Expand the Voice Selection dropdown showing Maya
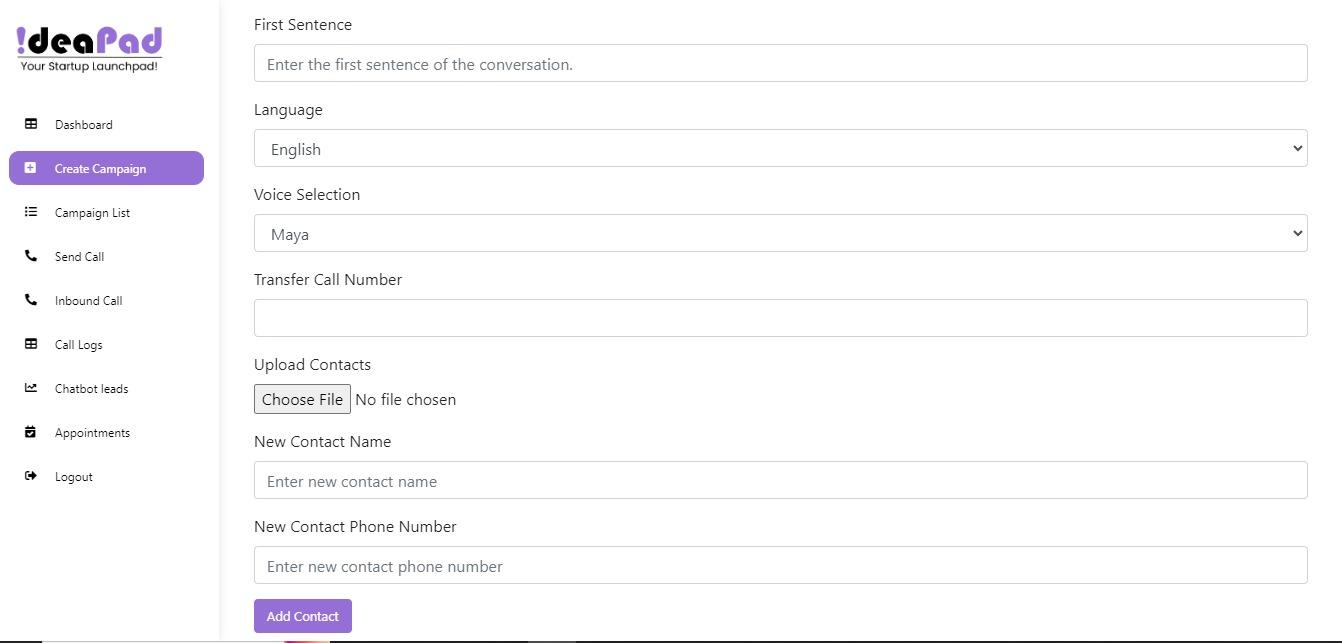 780,233
